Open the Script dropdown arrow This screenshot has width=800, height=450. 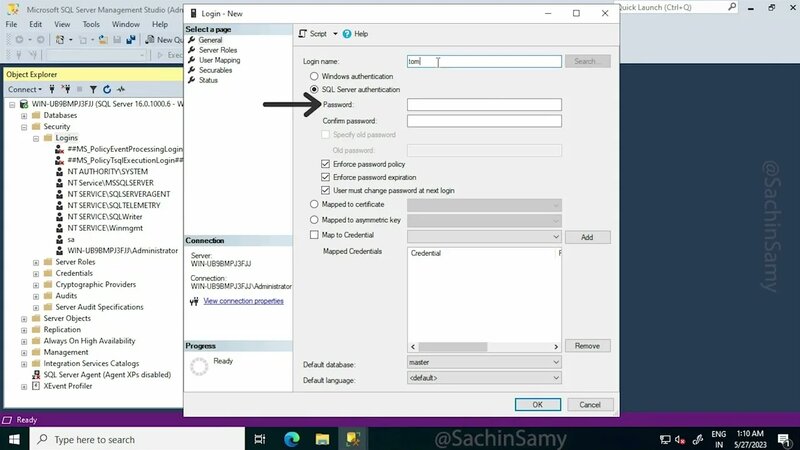click(335, 34)
